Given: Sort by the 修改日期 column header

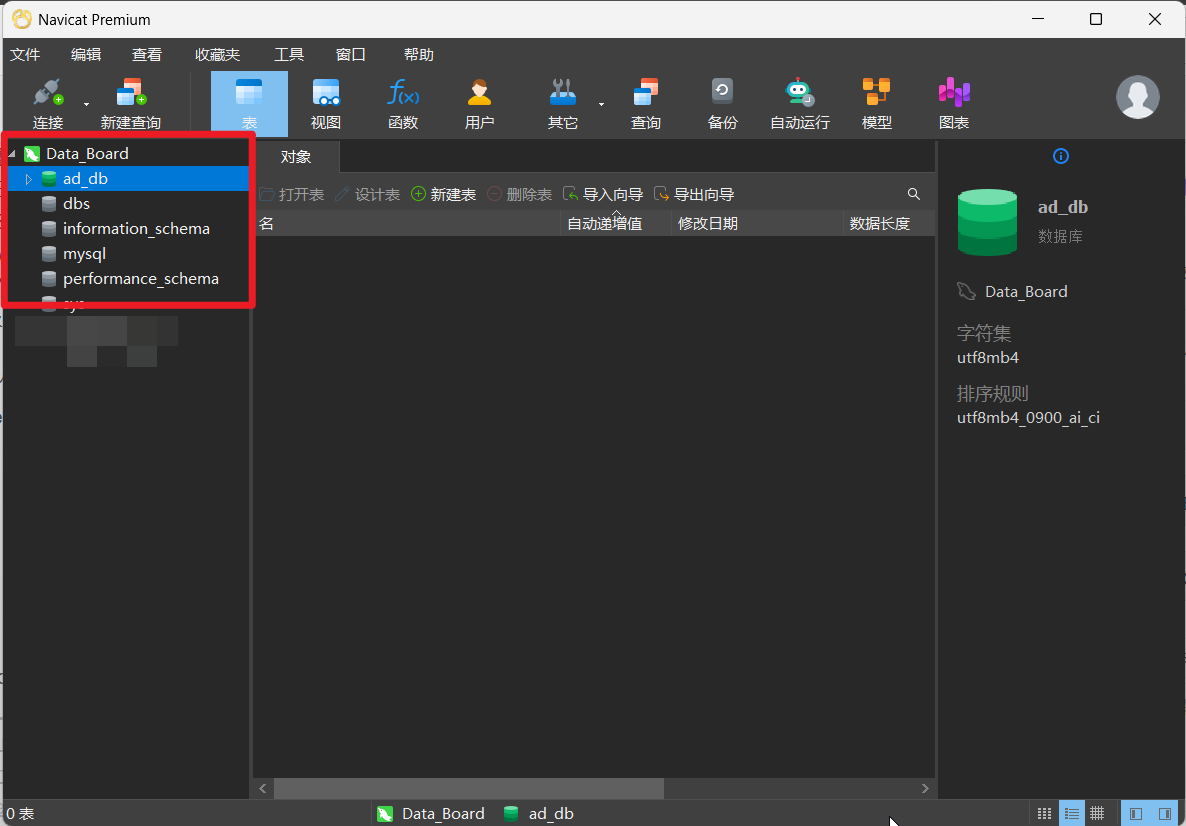Looking at the screenshot, I should click(x=757, y=223).
